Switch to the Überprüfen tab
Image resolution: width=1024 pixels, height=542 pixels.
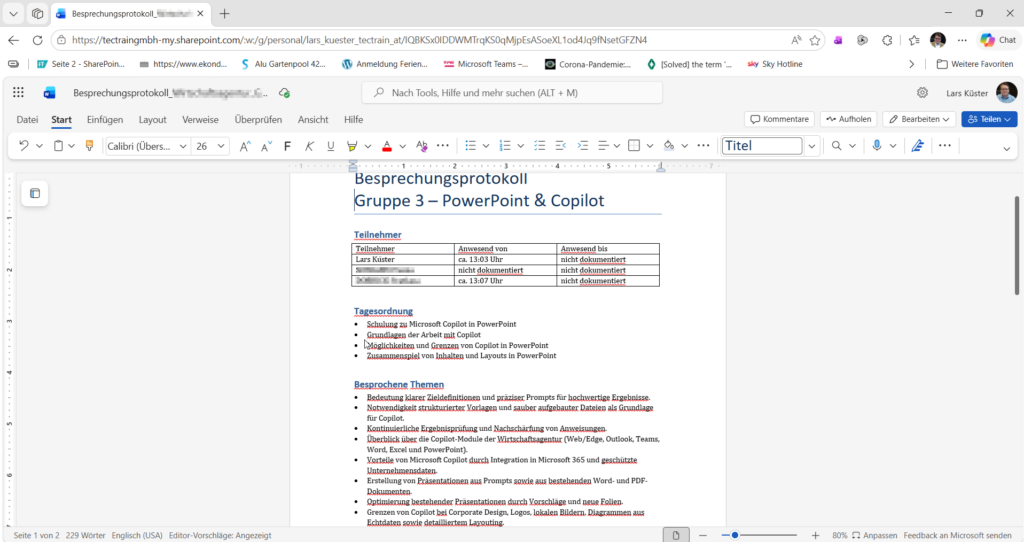(258, 120)
